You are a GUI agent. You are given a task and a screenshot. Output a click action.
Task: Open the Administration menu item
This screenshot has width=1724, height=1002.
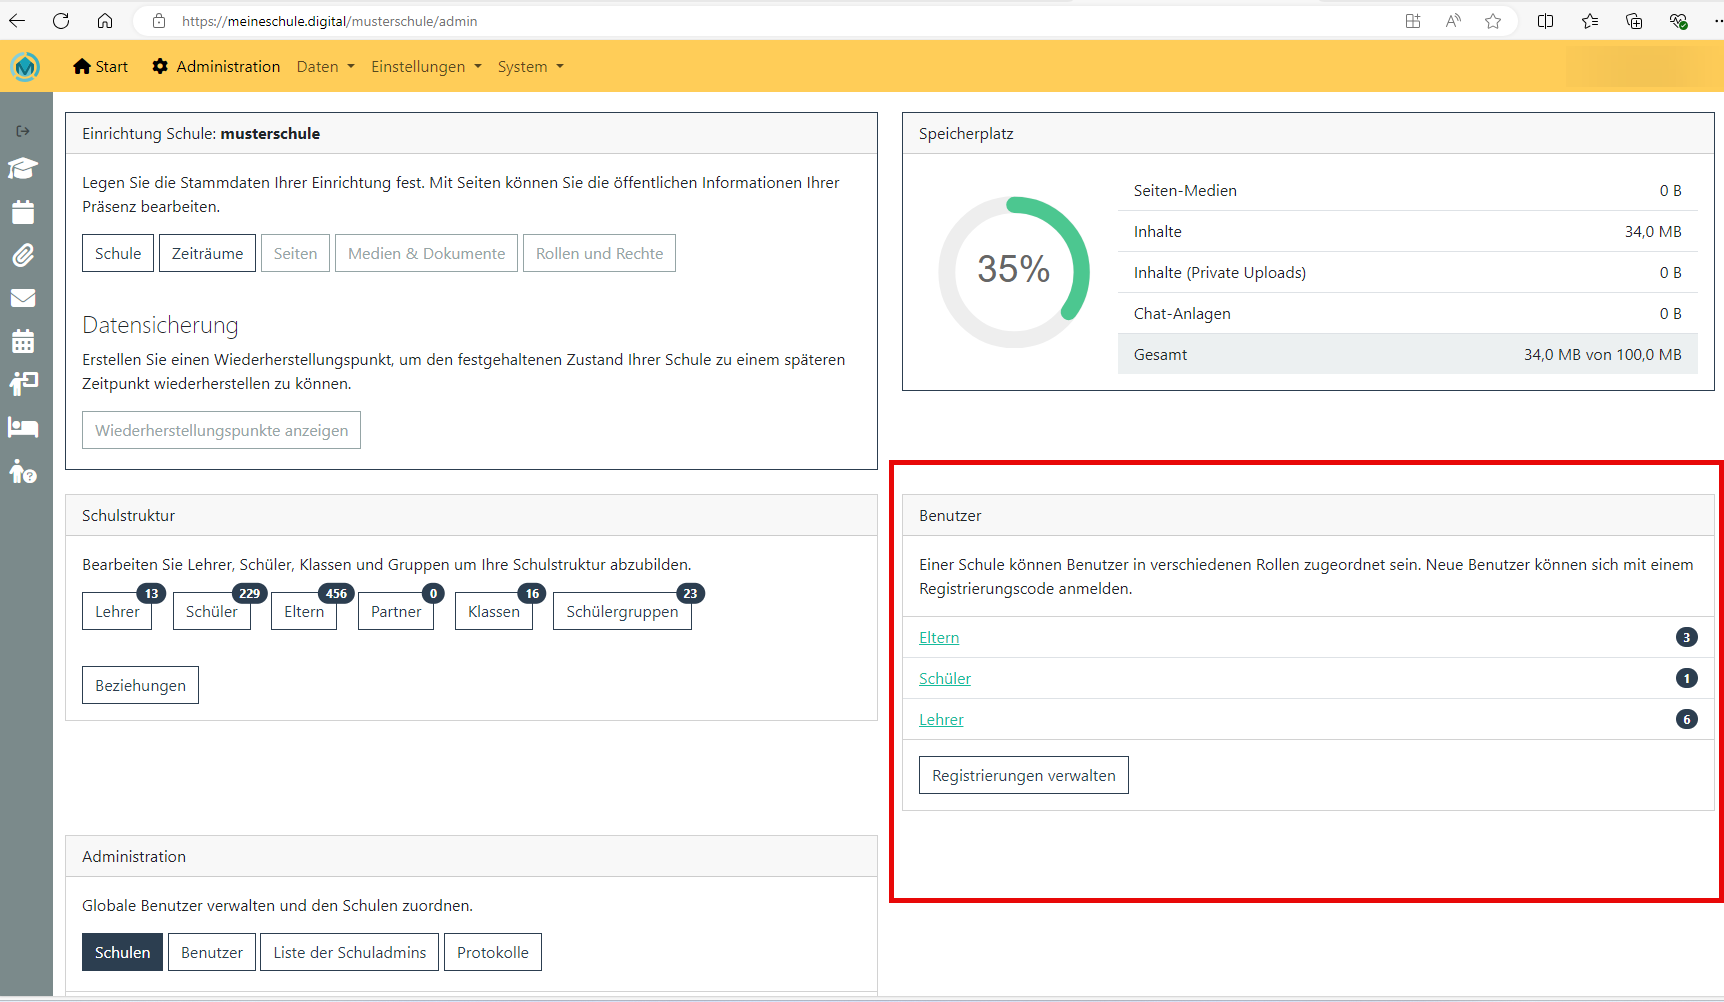tap(216, 67)
